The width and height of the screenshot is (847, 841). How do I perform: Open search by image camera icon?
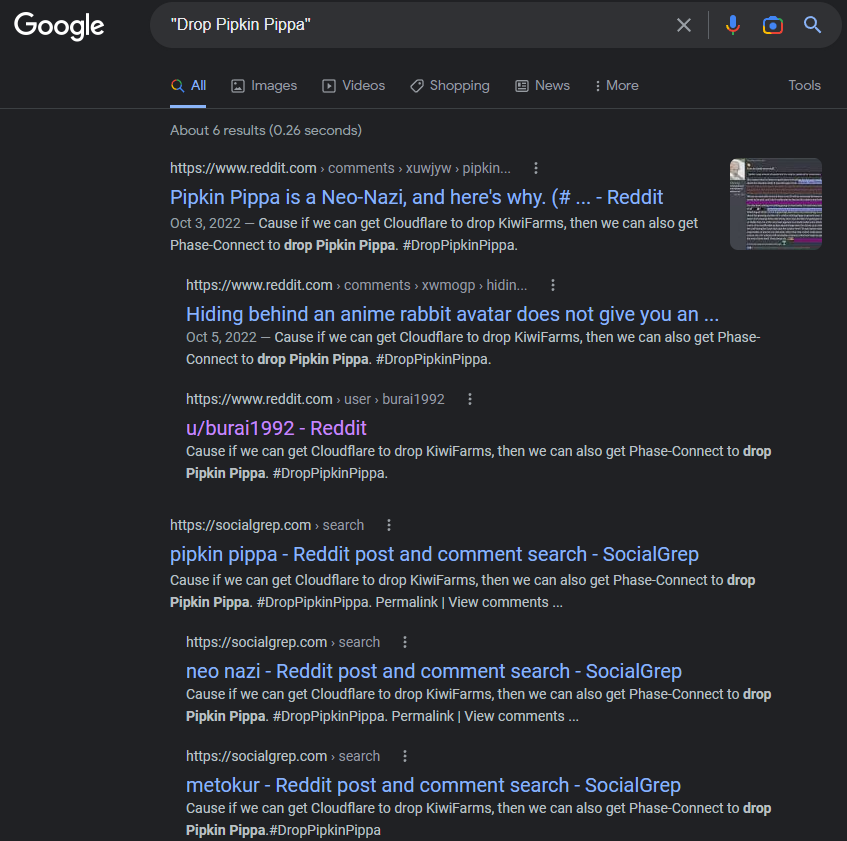click(x=772, y=25)
